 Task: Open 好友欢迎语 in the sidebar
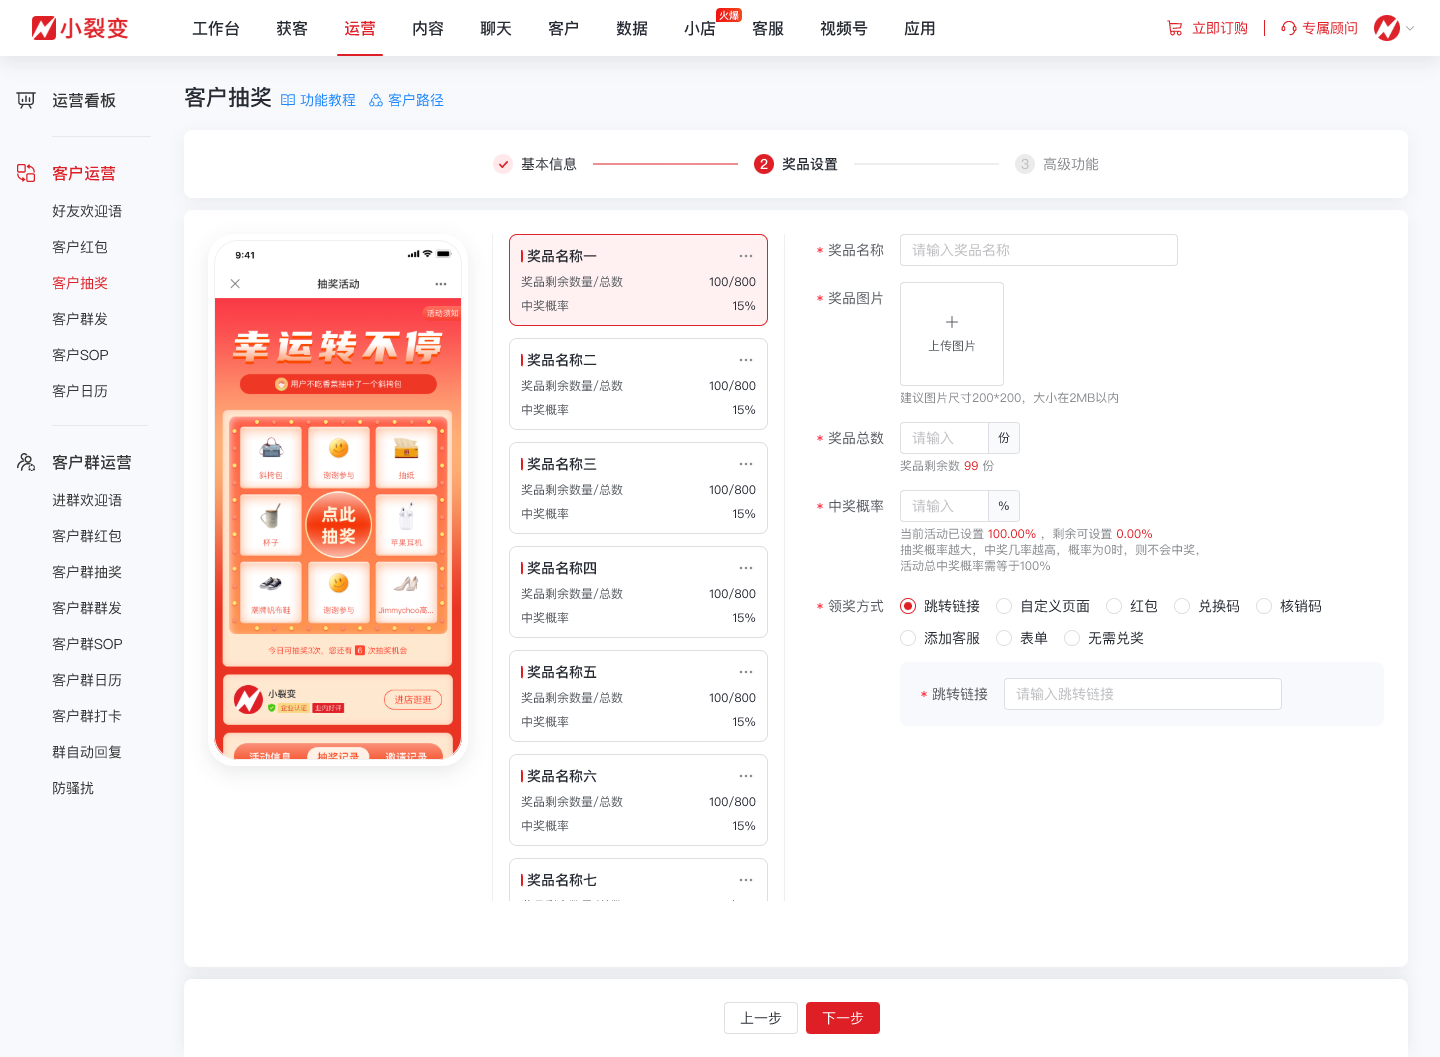pyautogui.click(x=87, y=211)
